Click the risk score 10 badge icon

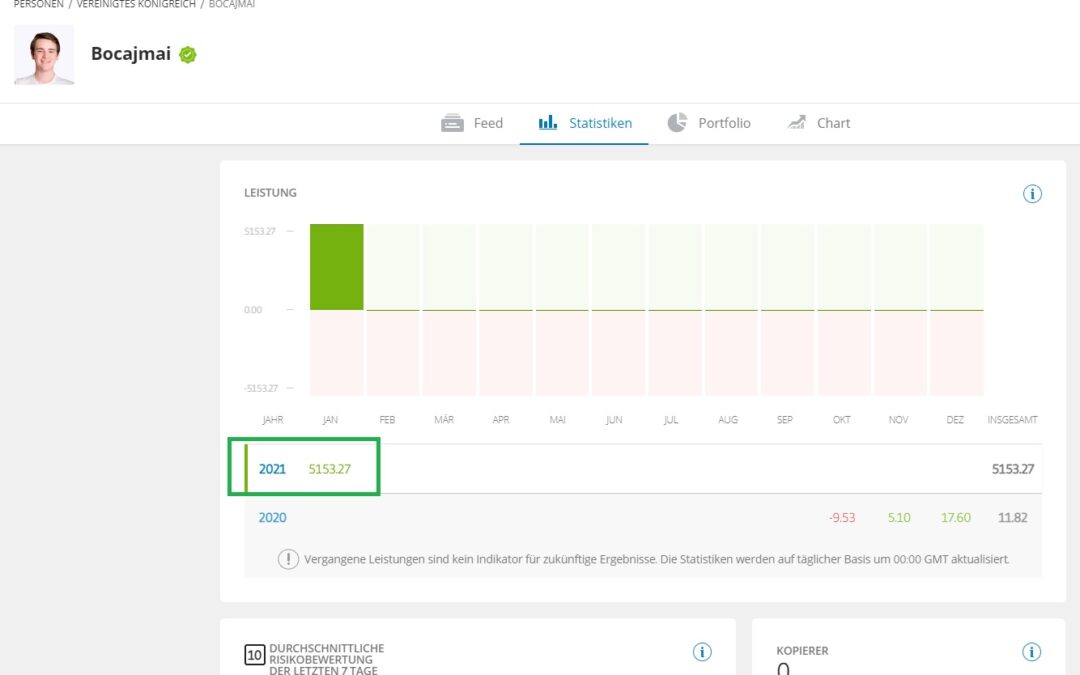pos(255,656)
